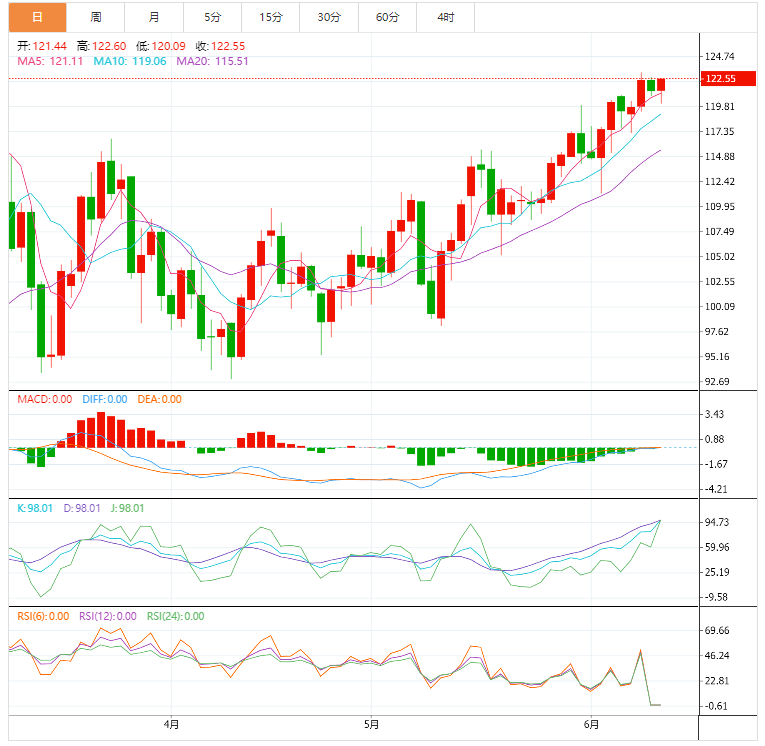Viewport: 765px width, 746px height.
Task: Select the 日 daily chart tab
Action: coord(38,17)
